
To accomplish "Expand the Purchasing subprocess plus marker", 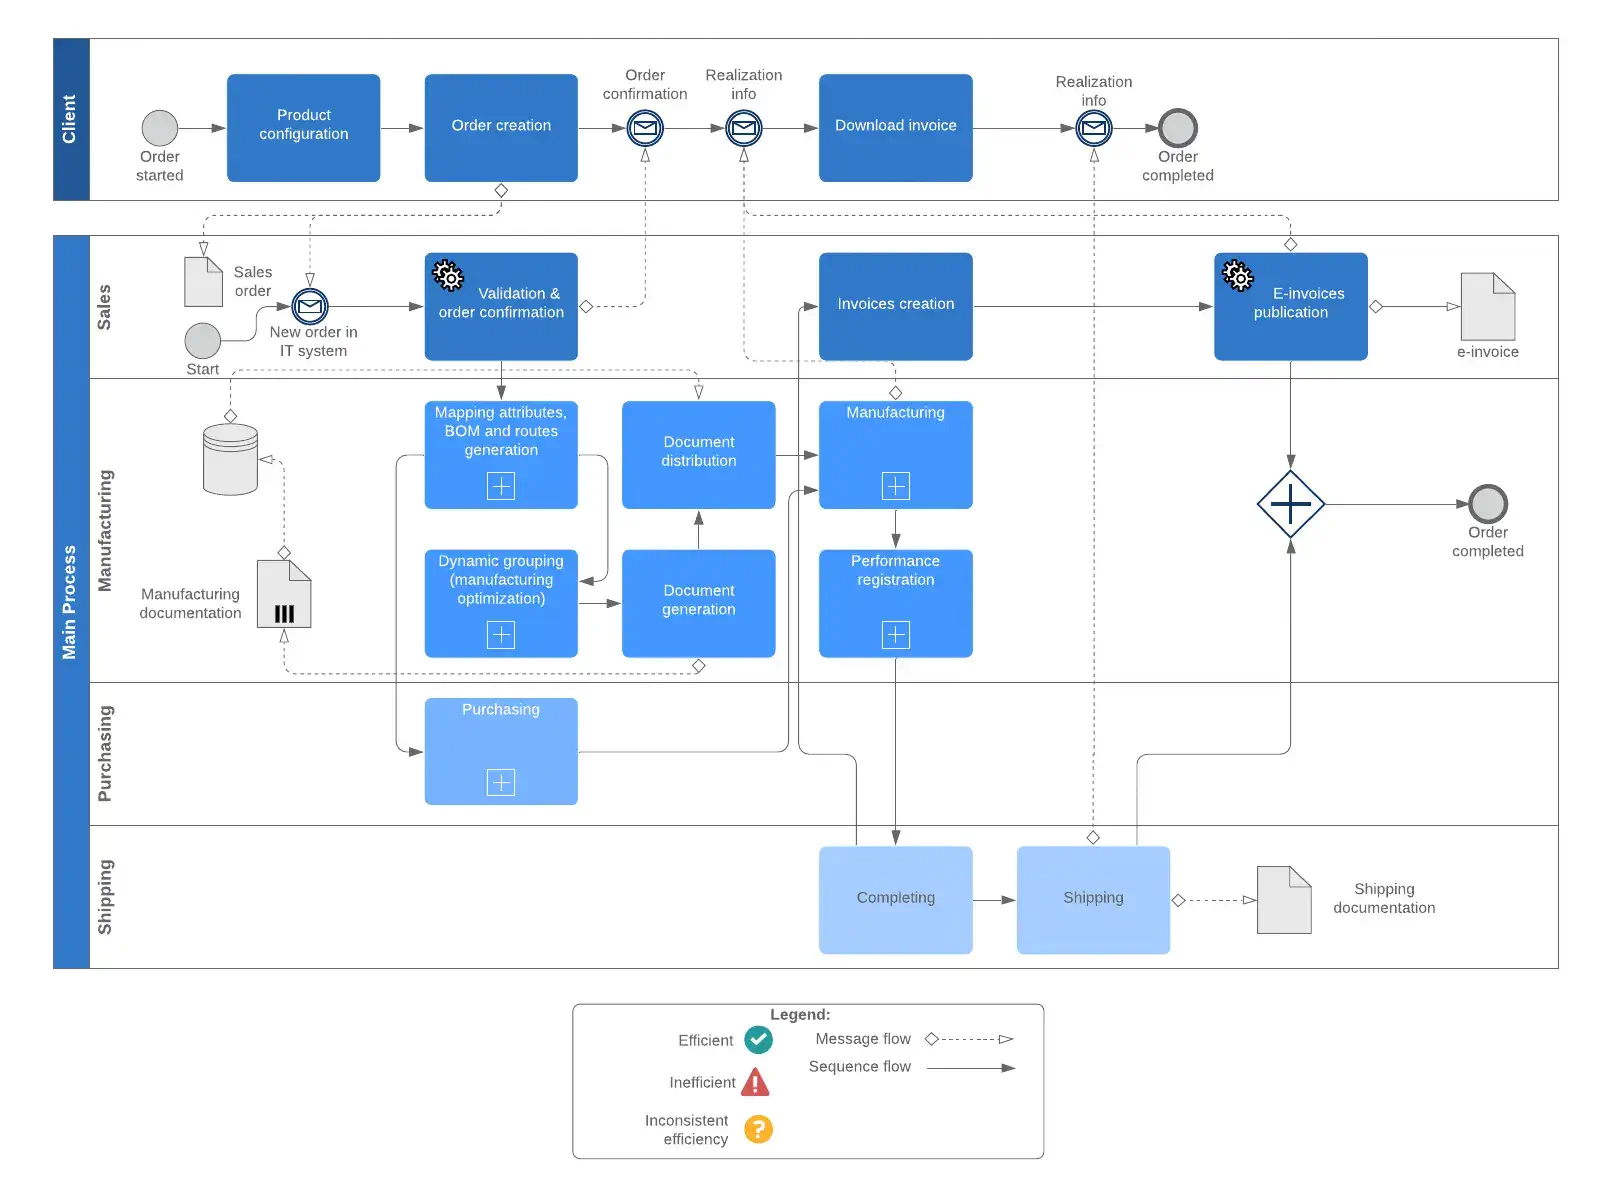I will click(x=500, y=782).
